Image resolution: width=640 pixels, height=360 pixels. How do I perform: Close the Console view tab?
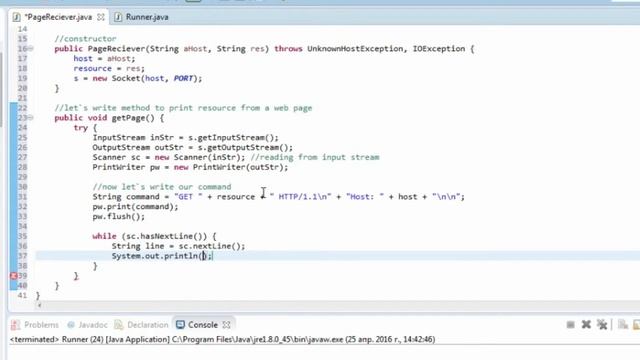(x=227, y=325)
